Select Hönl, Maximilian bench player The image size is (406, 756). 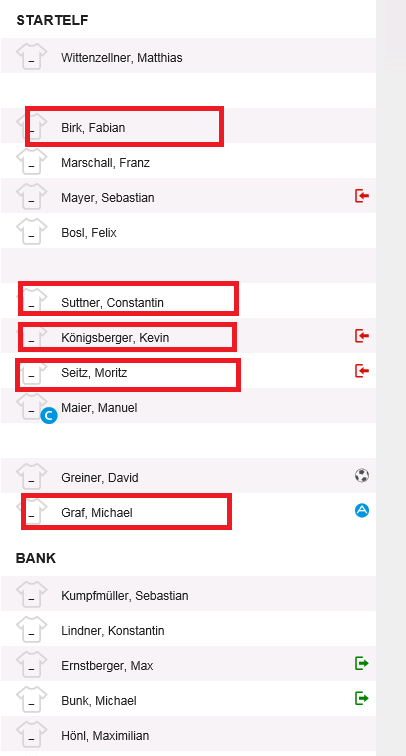click(x=105, y=736)
